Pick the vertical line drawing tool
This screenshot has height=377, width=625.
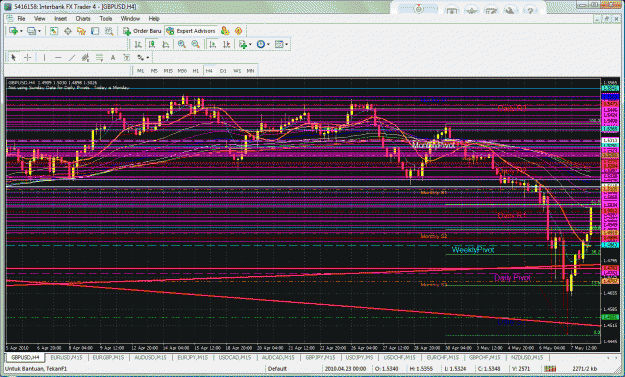[44, 58]
